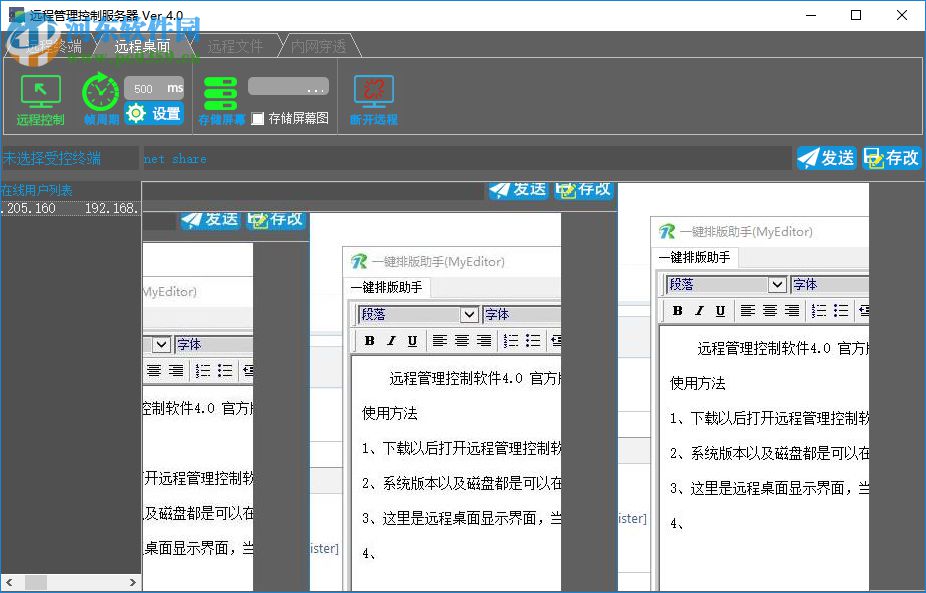
Task: Click the 未选择受控终端 status label
Action: (x=51, y=158)
